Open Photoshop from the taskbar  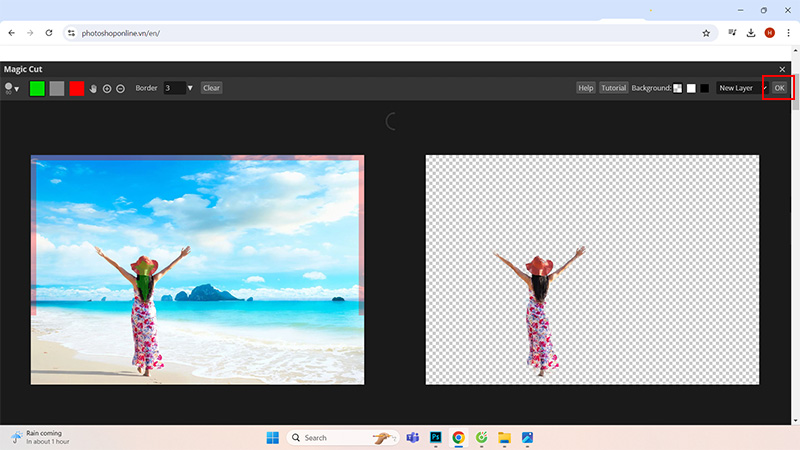pyautogui.click(x=436, y=438)
